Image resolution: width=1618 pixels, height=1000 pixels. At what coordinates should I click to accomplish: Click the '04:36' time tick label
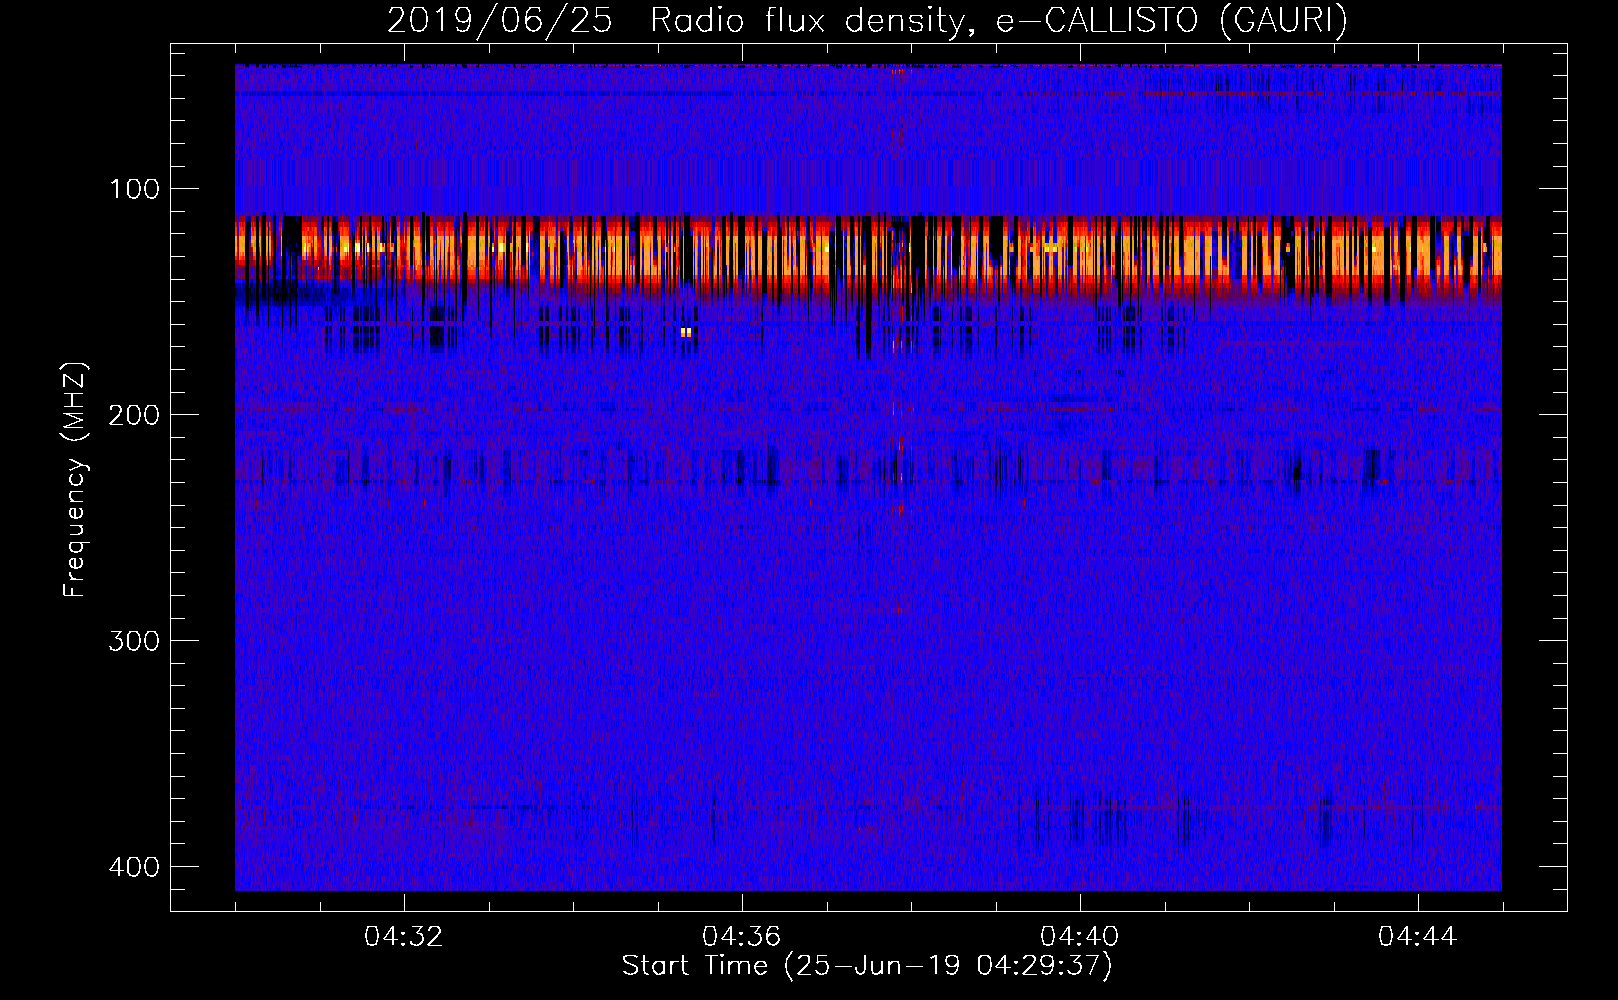[742, 937]
